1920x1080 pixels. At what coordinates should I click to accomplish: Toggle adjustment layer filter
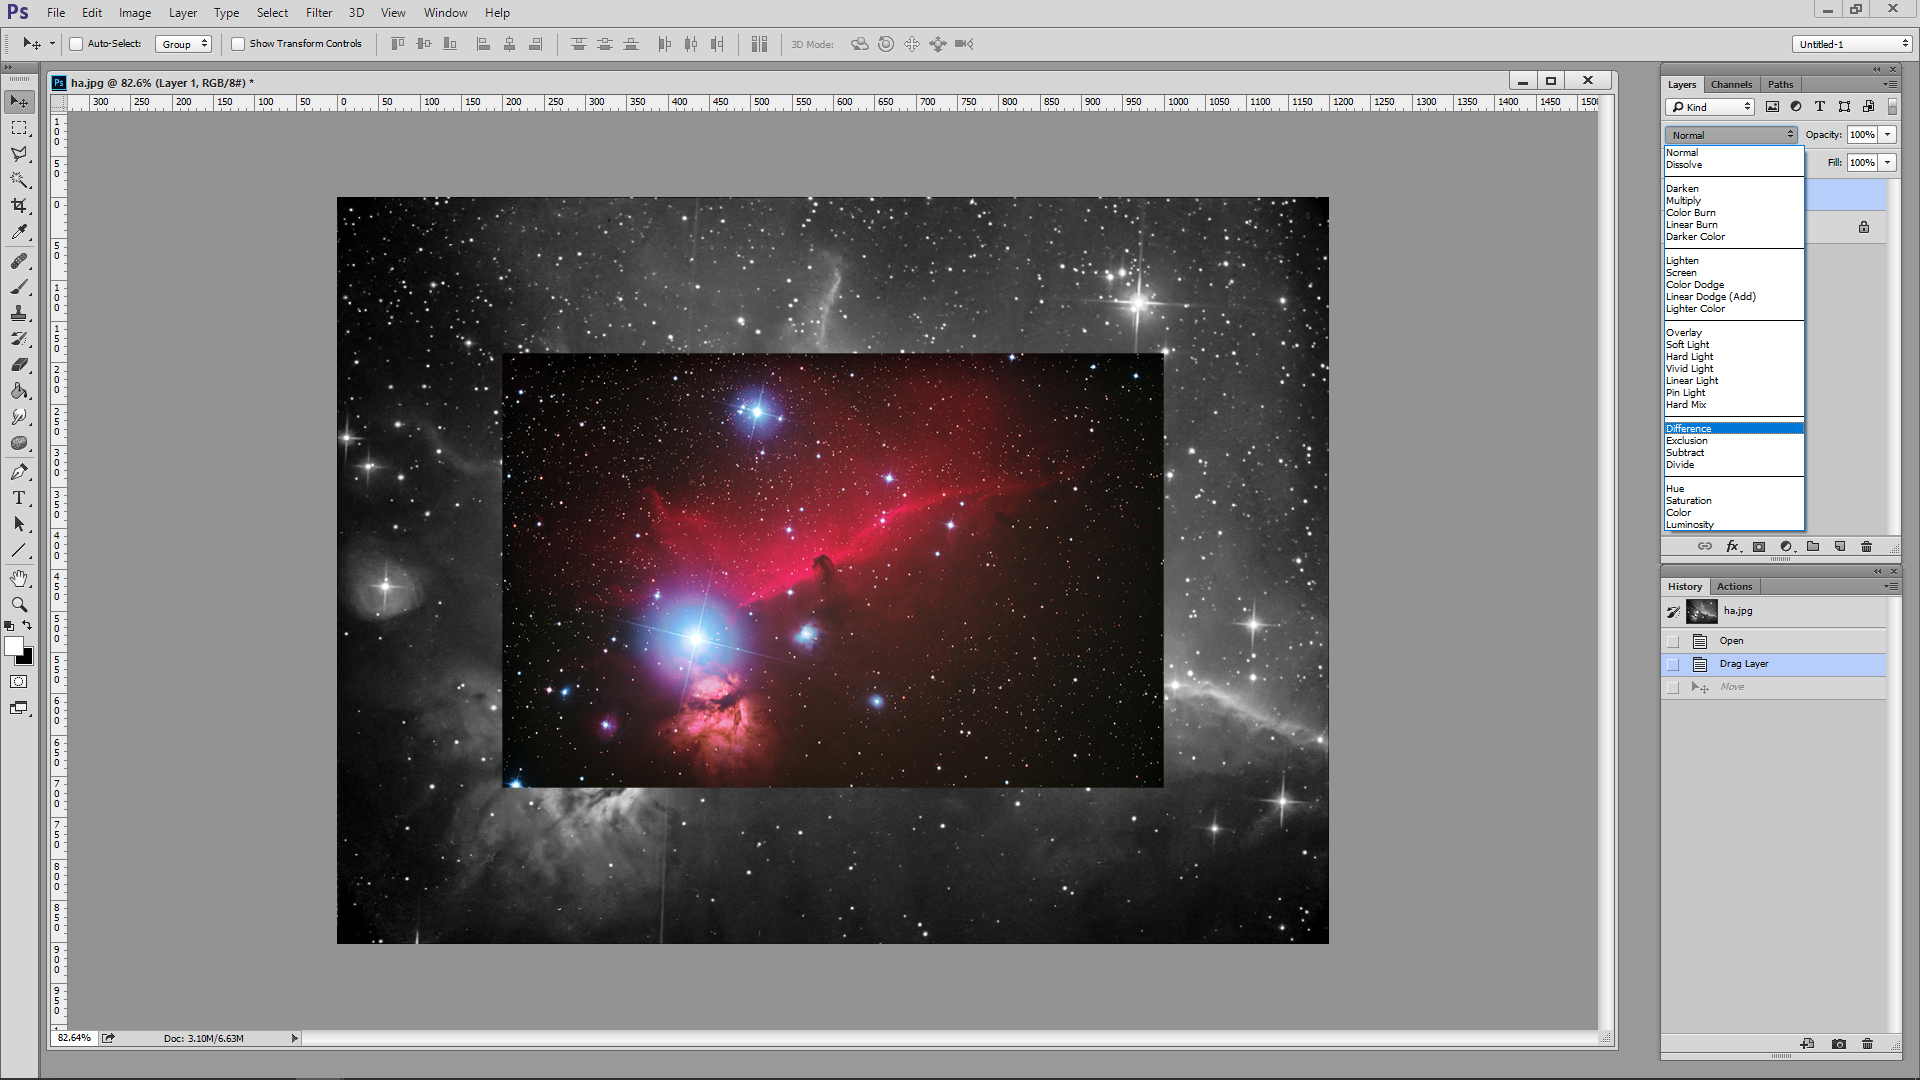(x=1796, y=107)
